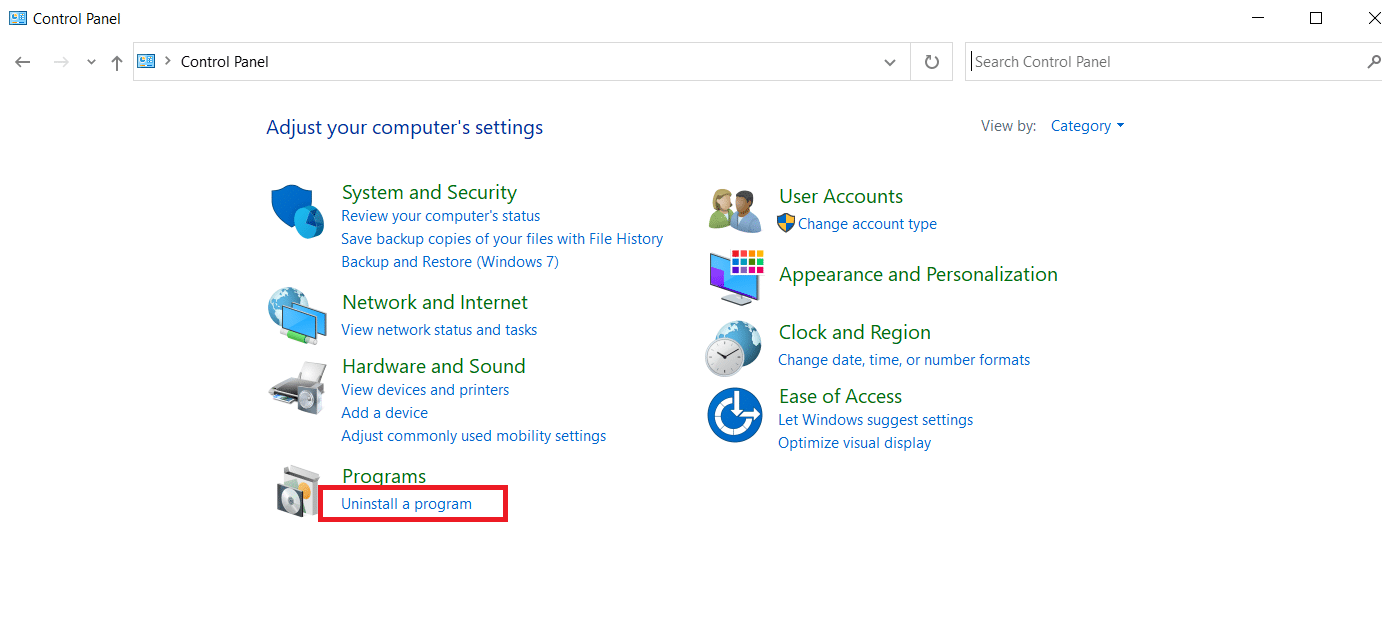The image size is (1382, 634).
Task: Click the search magnifier icon
Action: (x=1373, y=62)
